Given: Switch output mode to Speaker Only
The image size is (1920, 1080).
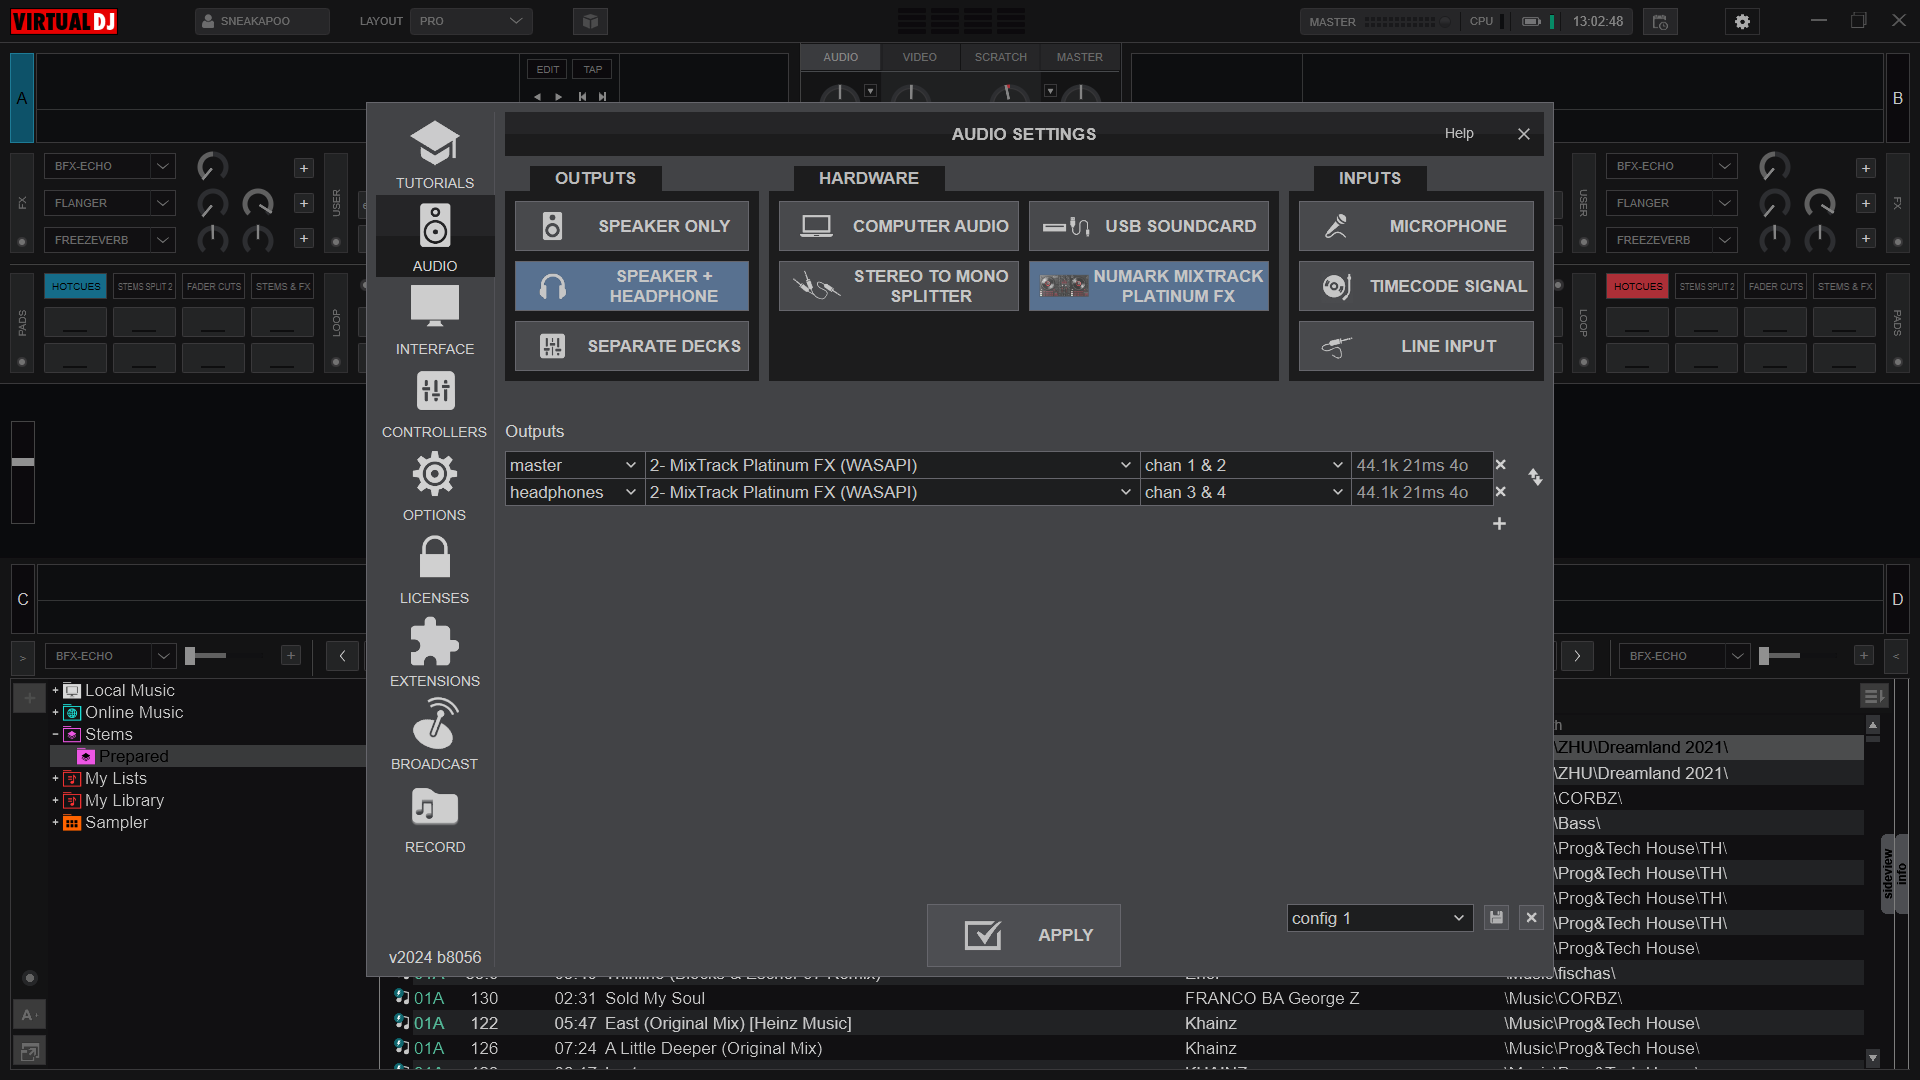Looking at the screenshot, I should coord(631,225).
